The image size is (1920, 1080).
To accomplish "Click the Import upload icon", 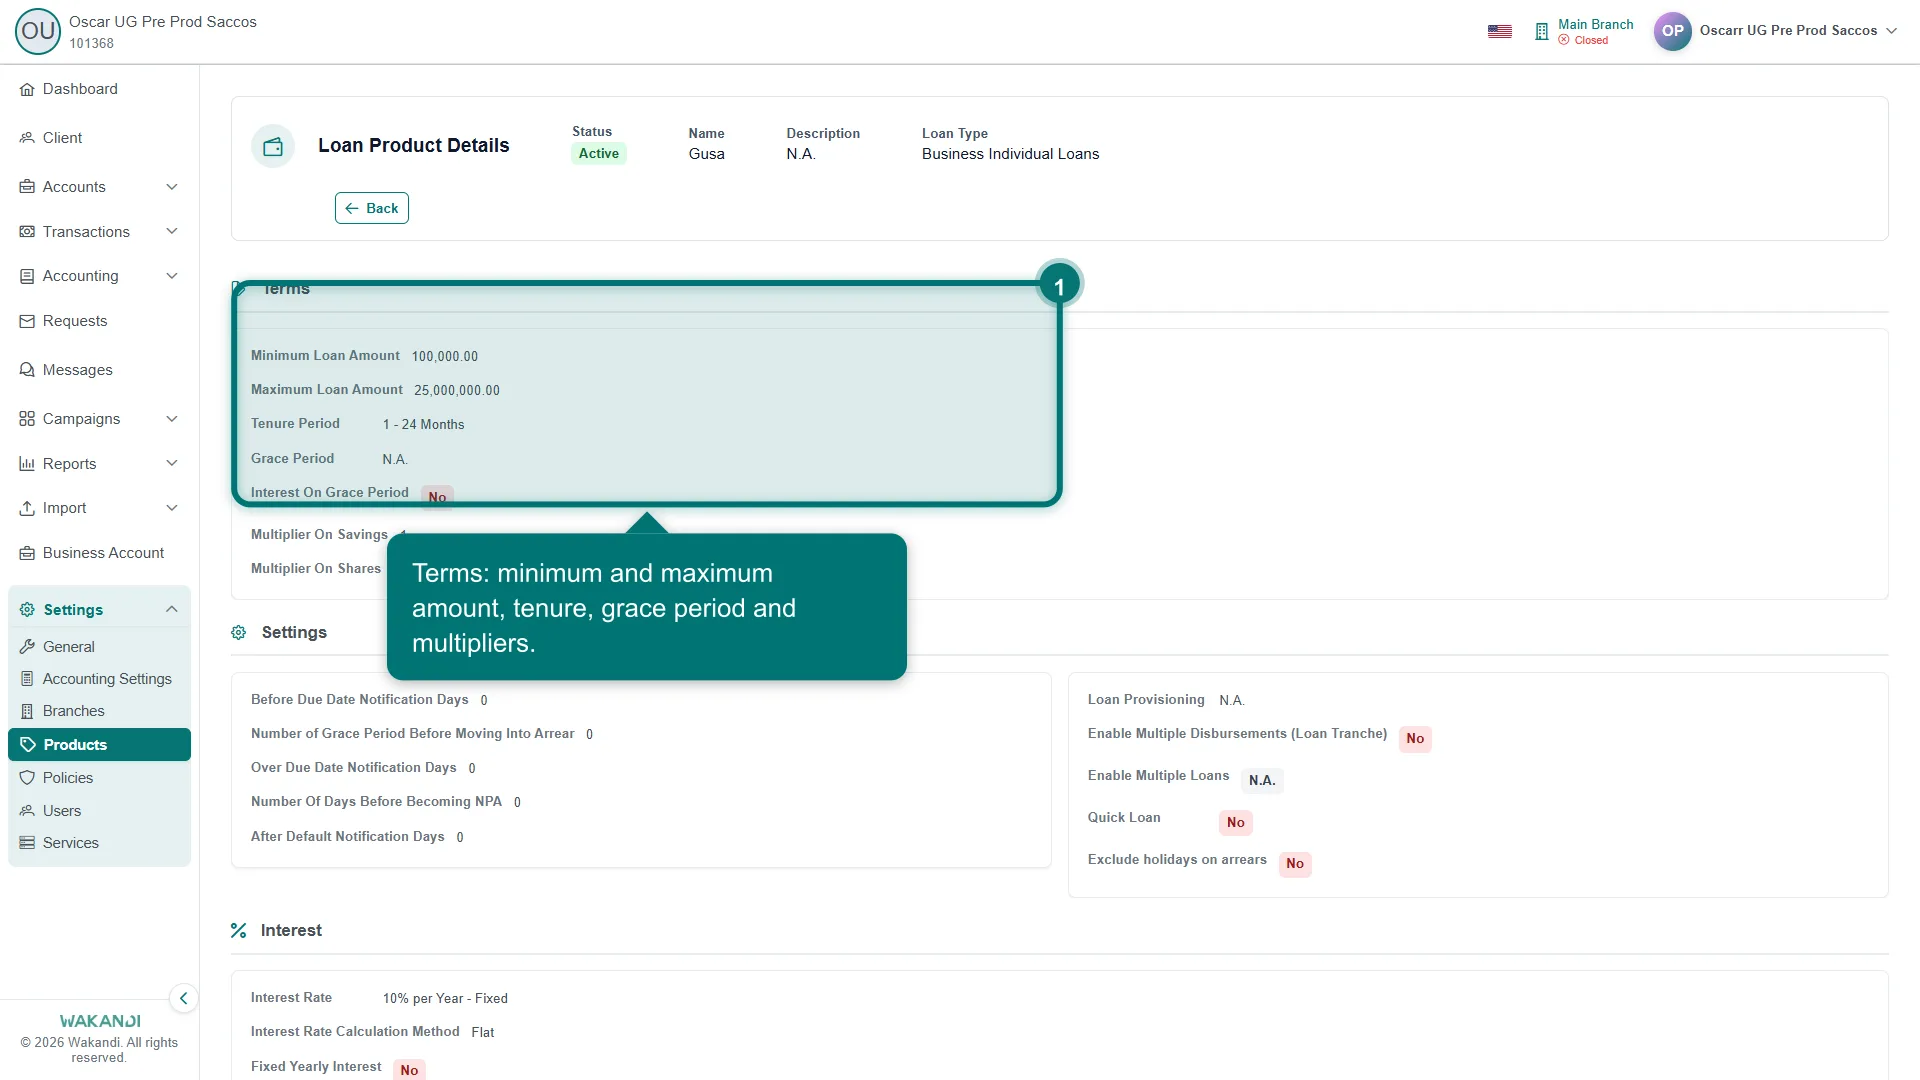I will [x=27, y=508].
